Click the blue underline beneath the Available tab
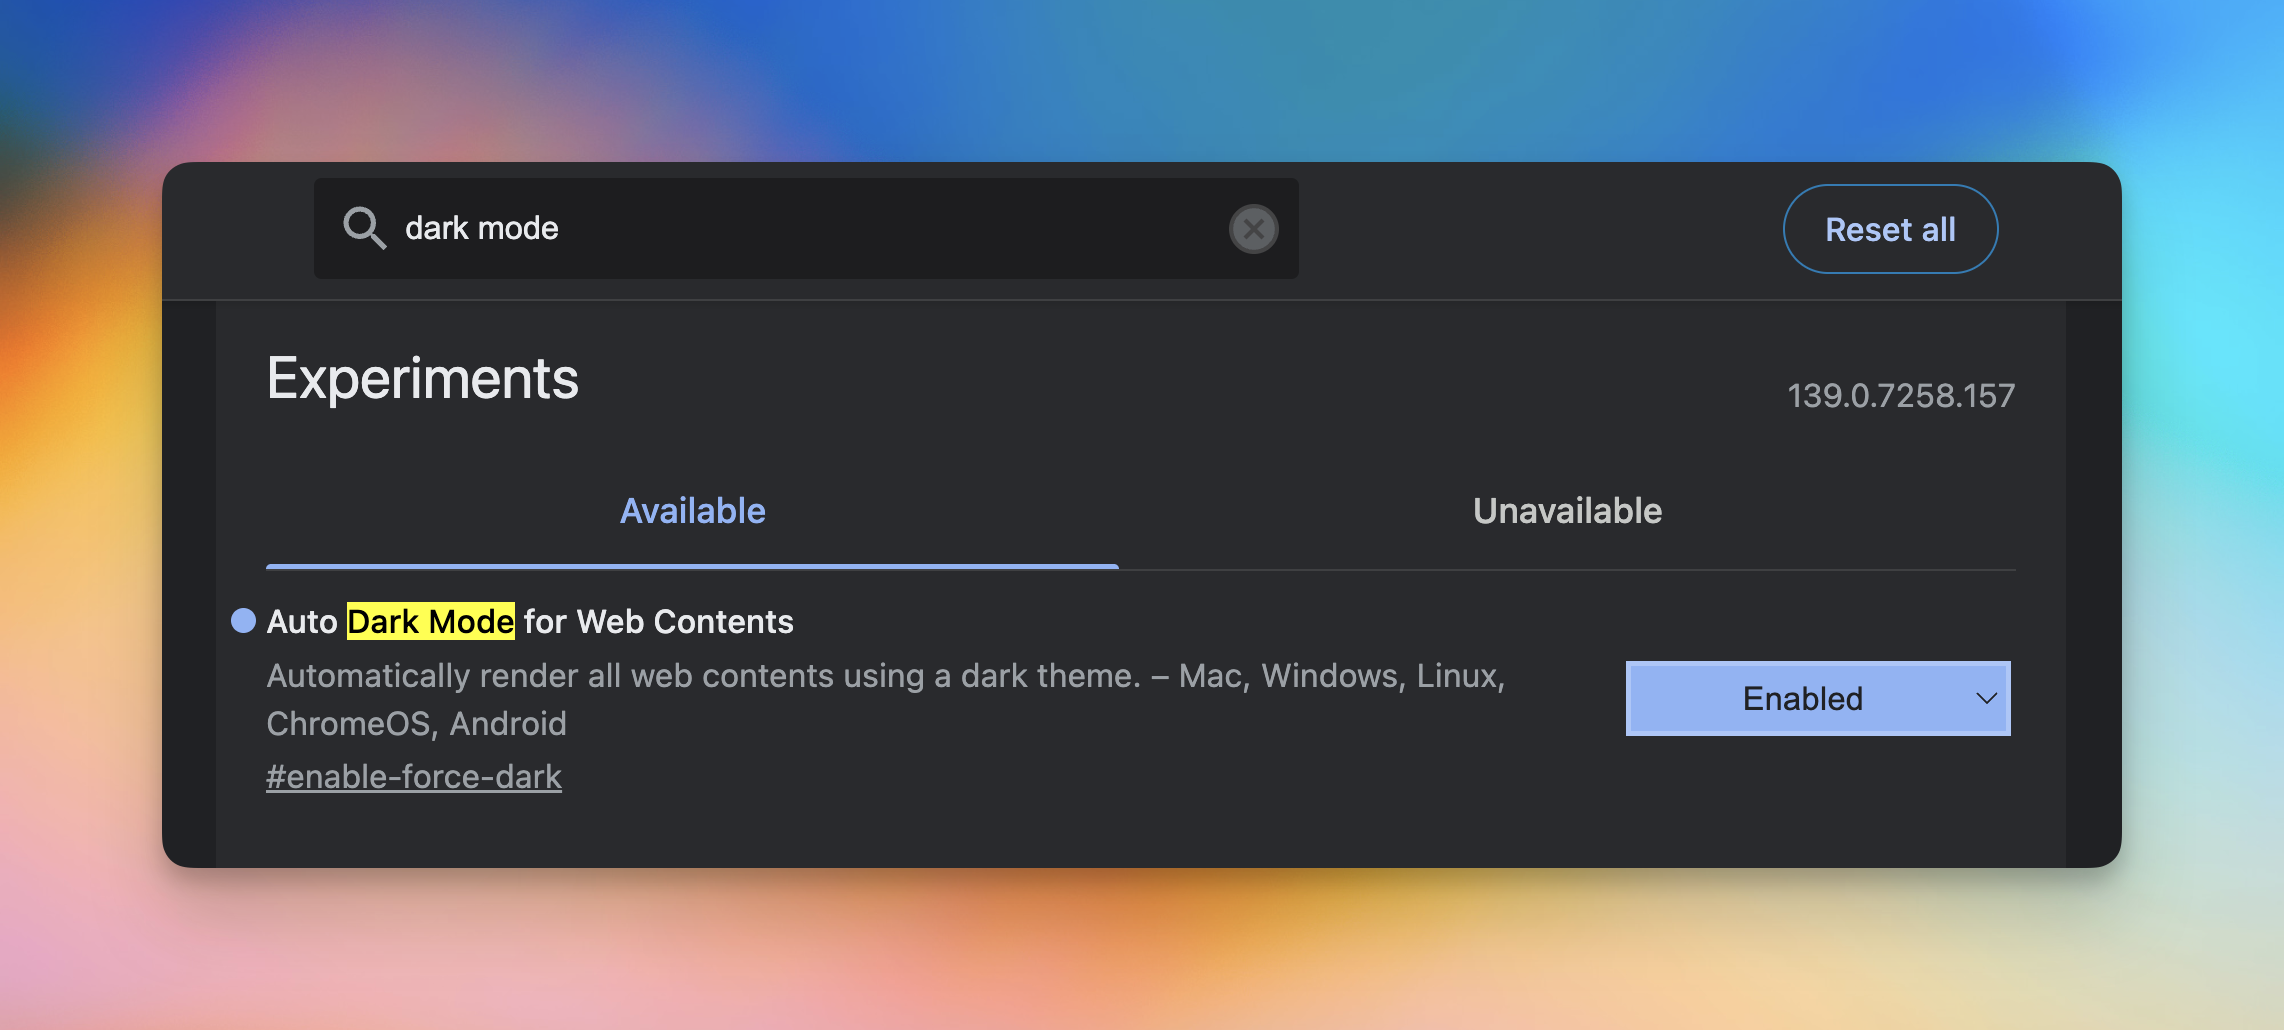Screen dimensions: 2284x1030 coord(692,566)
